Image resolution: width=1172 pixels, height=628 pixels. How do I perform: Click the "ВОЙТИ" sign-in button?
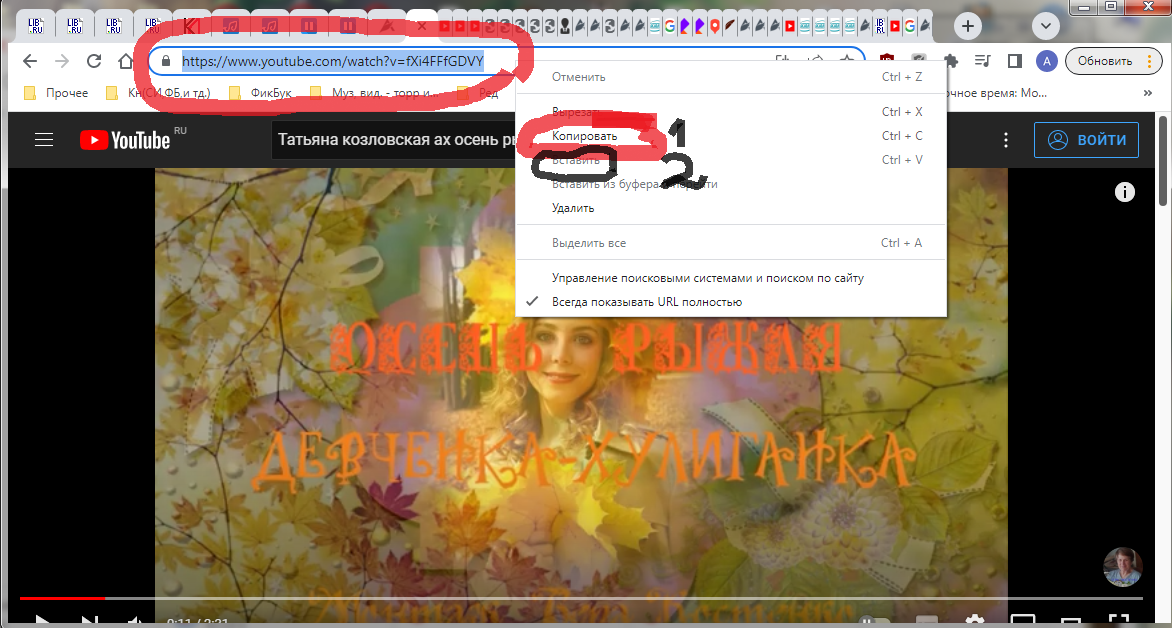point(1087,140)
